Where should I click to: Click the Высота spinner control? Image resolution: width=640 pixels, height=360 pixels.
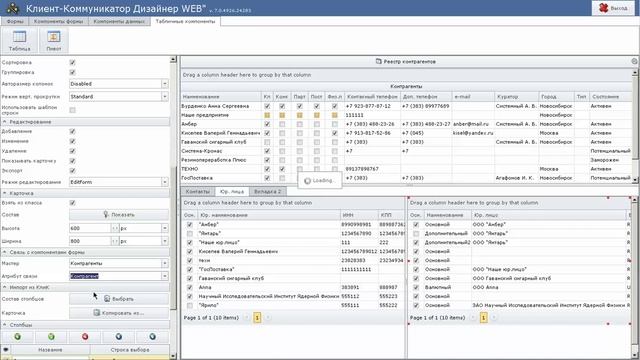[115, 228]
